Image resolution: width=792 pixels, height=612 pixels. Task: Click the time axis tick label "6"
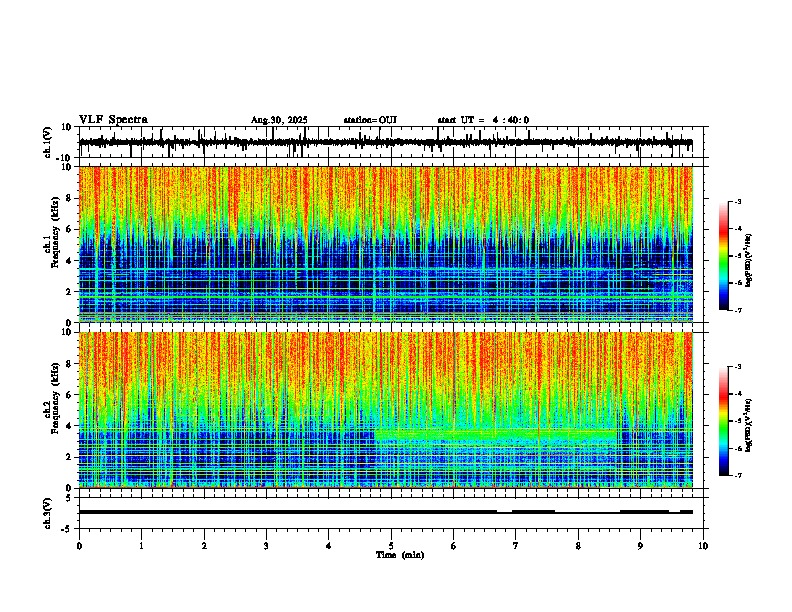coord(453,546)
